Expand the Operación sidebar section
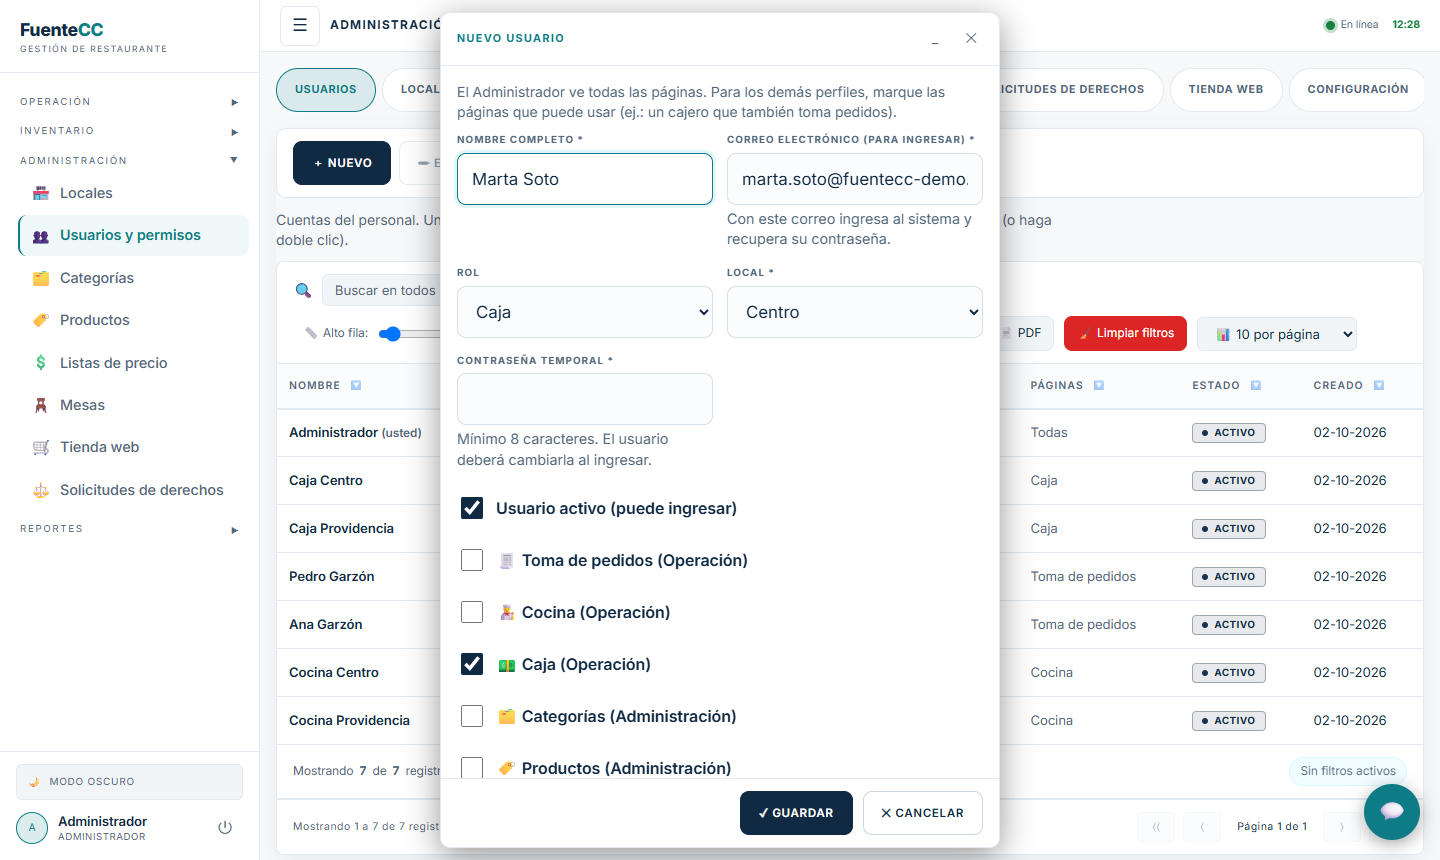 click(129, 102)
